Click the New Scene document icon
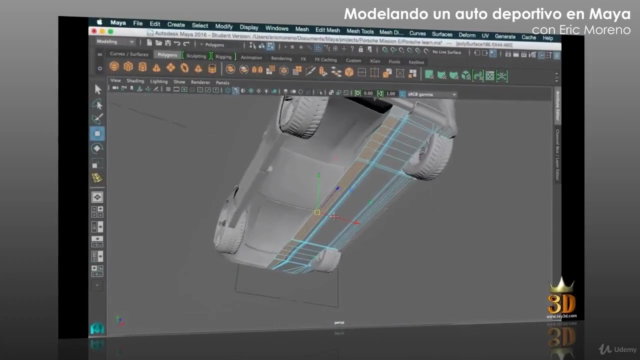The image size is (640, 360). click(x=149, y=42)
